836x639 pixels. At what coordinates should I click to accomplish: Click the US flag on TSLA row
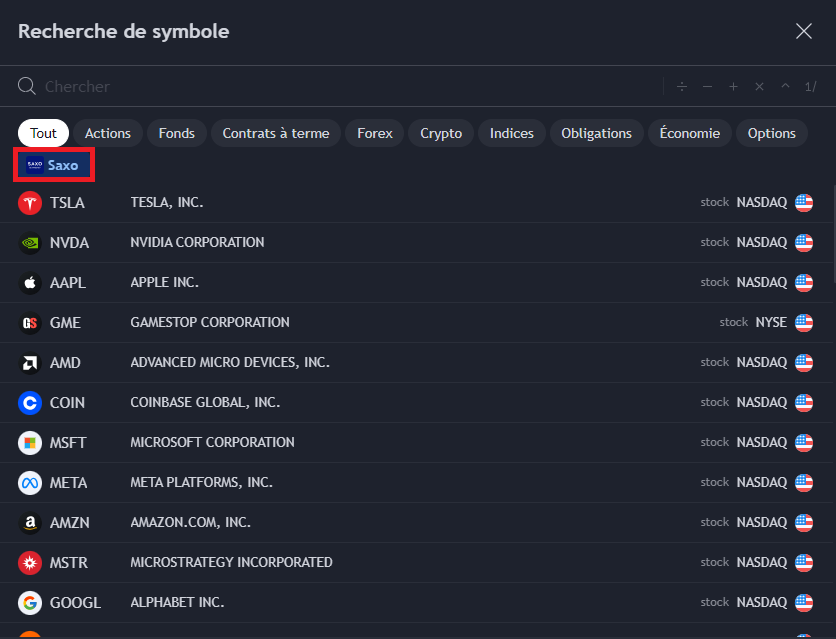click(803, 203)
